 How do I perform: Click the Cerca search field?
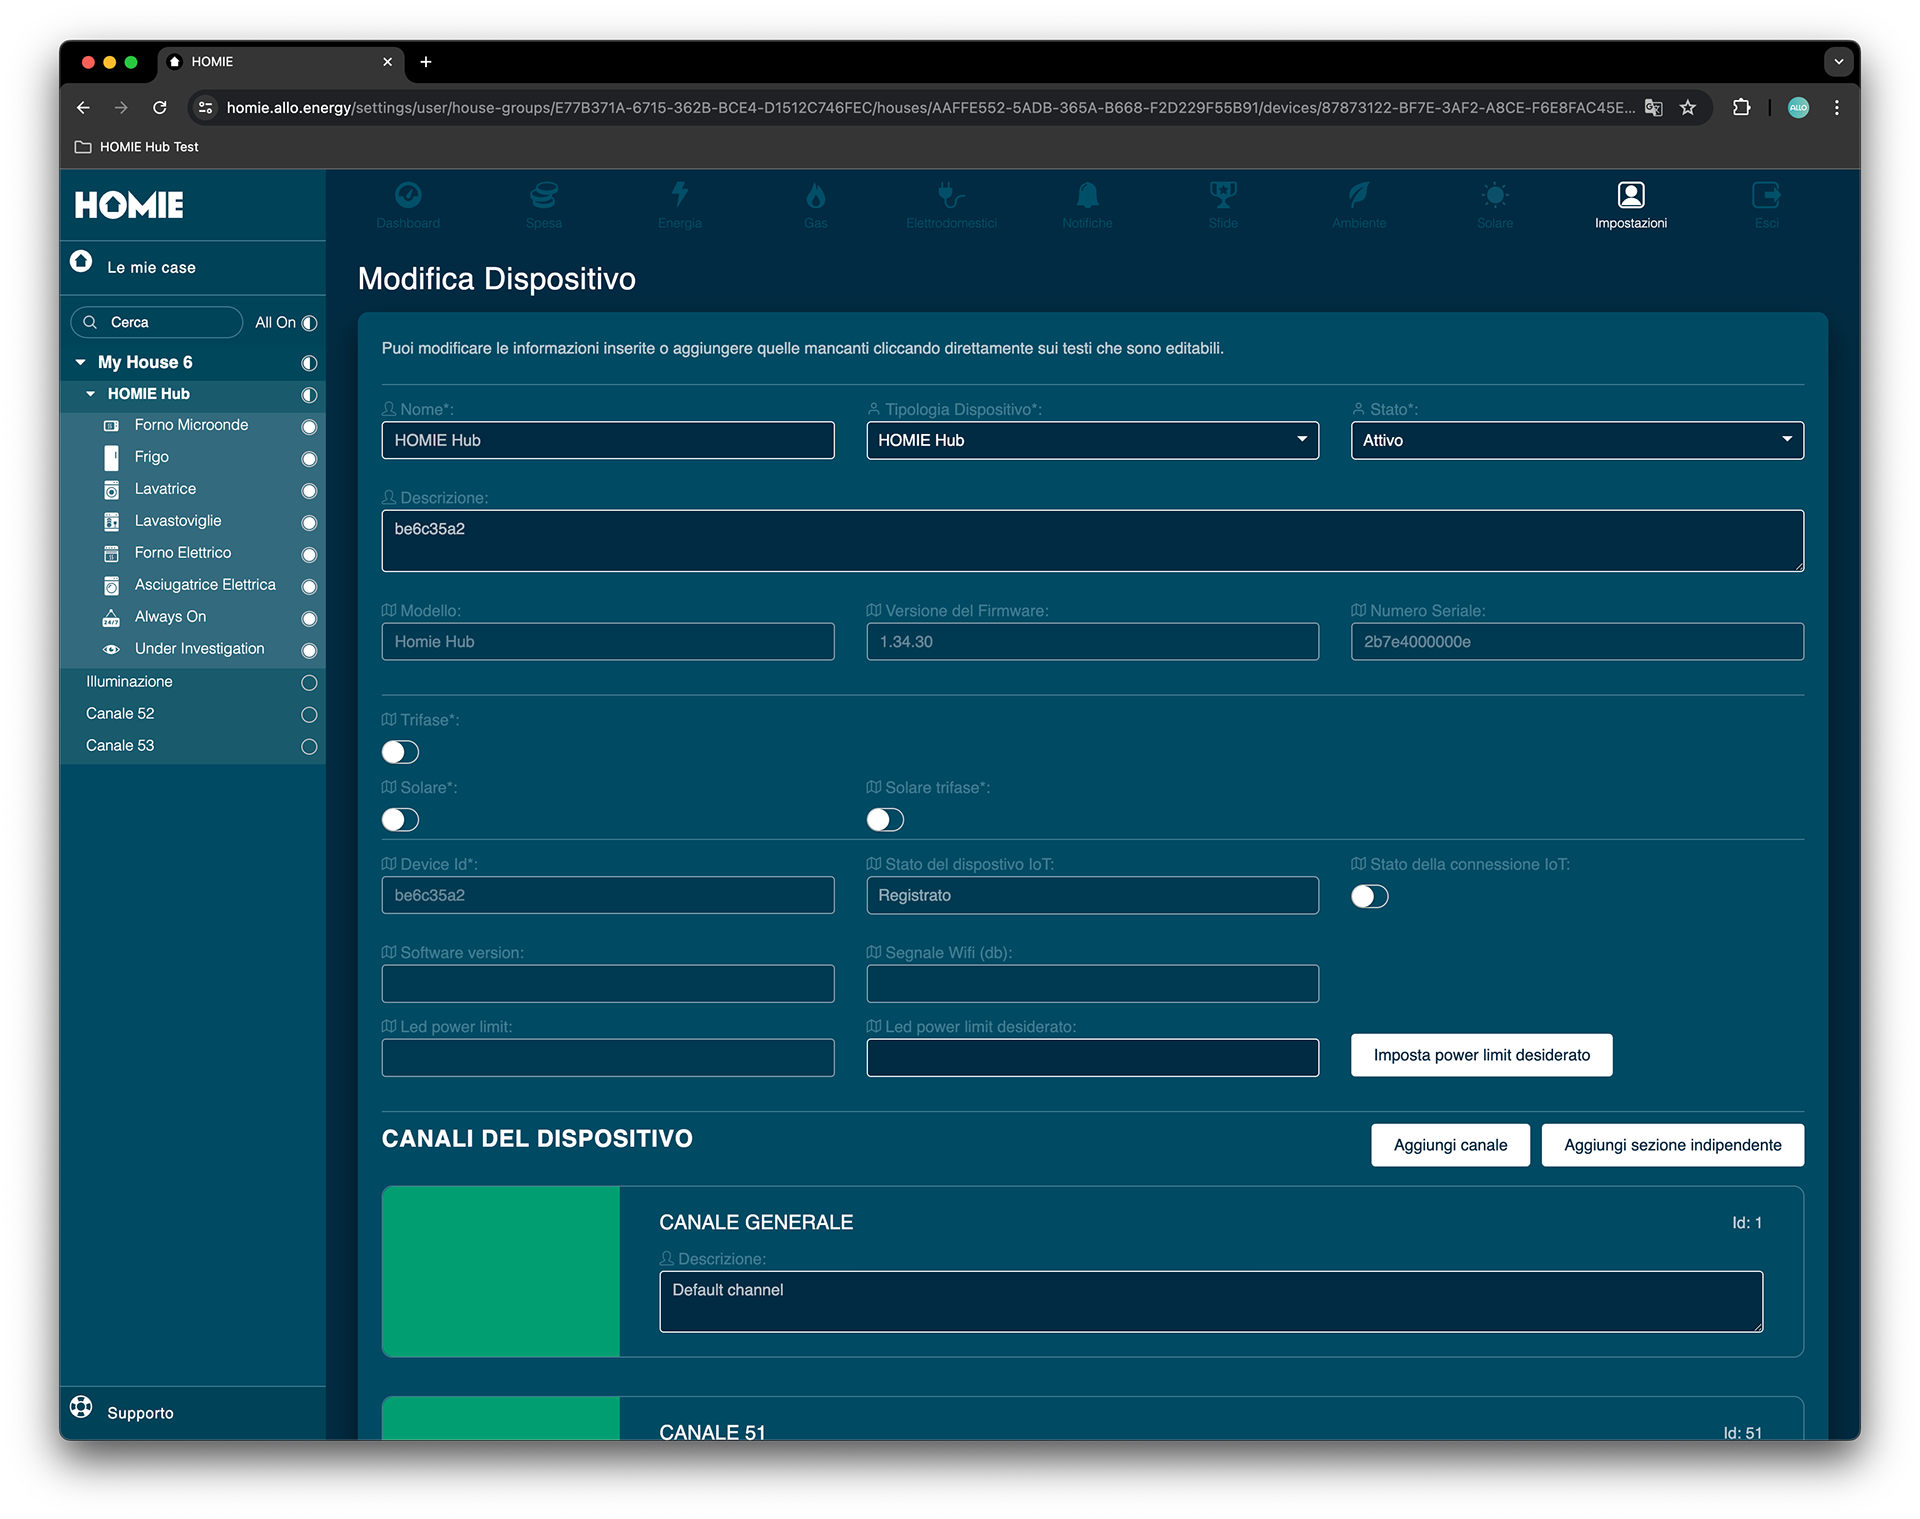click(x=157, y=322)
